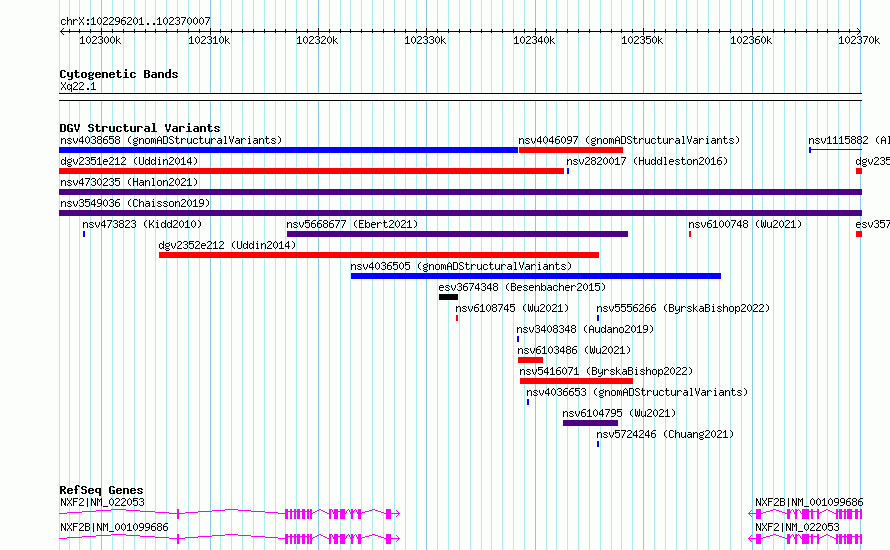The width and height of the screenshot is (890, 550).
Task: Click the 102330k ruler tick label
Action: 425,40
